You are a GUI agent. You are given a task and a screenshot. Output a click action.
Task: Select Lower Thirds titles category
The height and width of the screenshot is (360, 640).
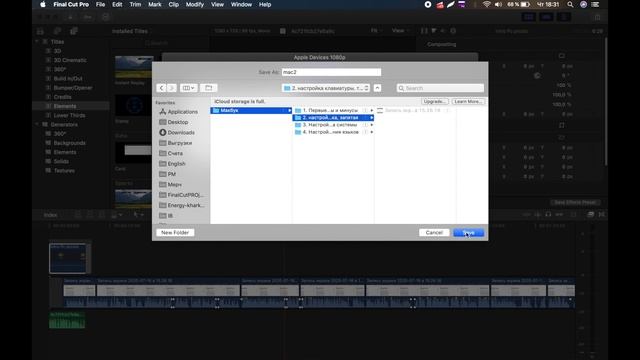(69, 115)
